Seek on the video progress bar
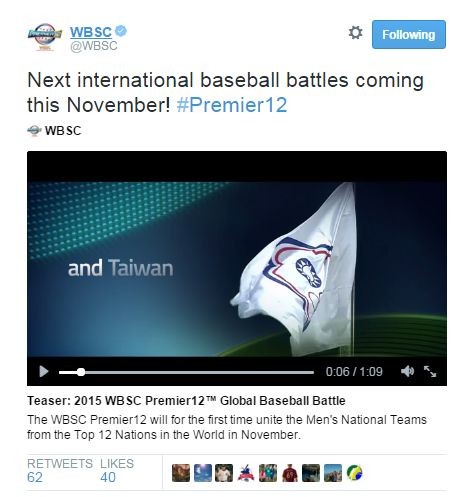This screenshot has height=497, width=465. tap(186, 372)
